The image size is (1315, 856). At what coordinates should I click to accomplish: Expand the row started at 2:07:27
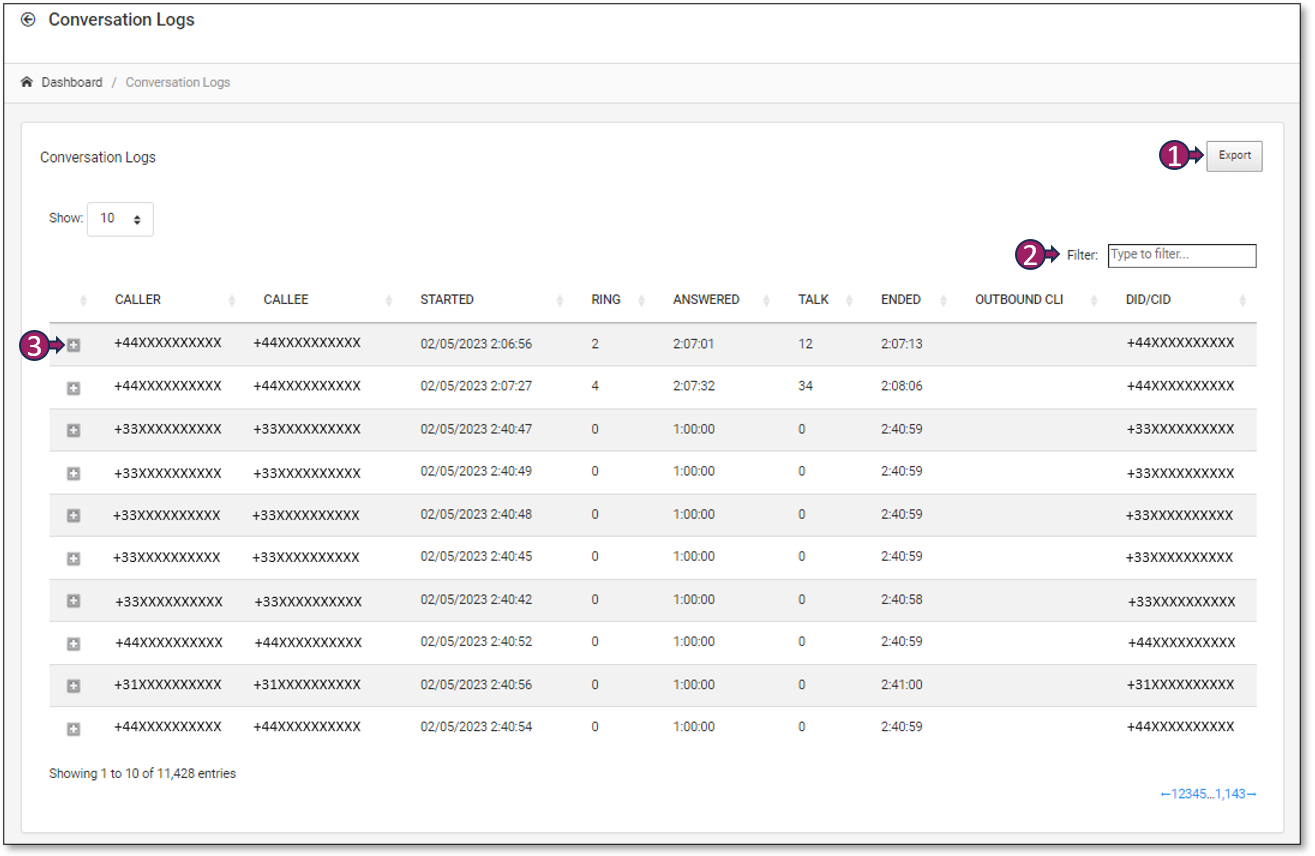pyautogui.click(x=74, y=388)
